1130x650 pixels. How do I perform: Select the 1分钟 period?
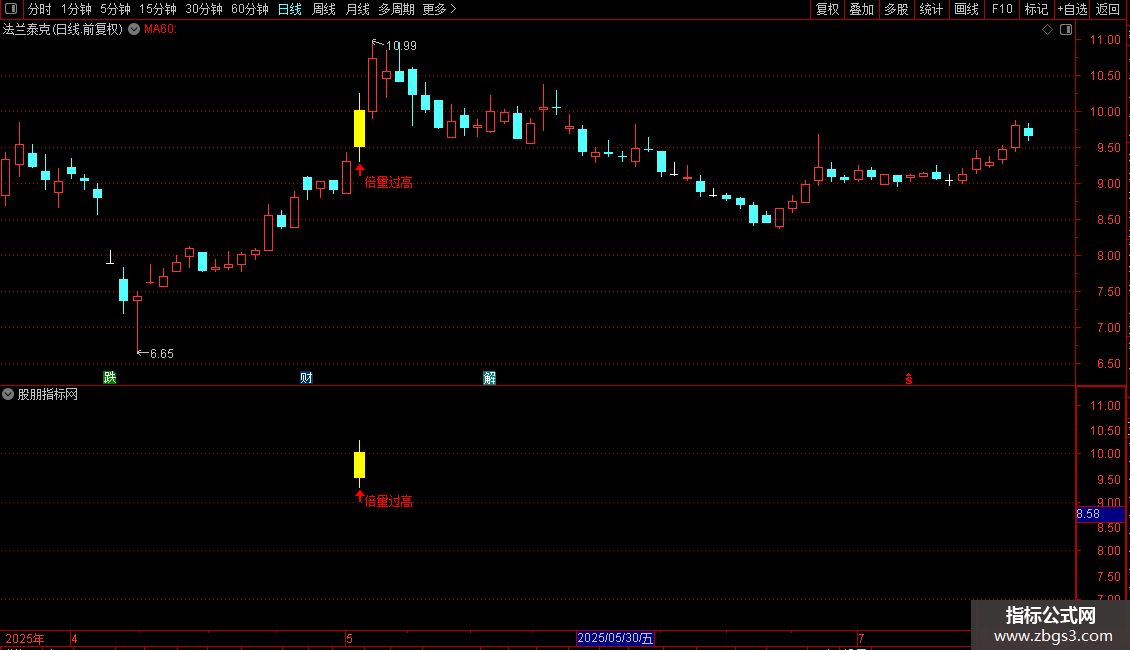tap(76, 9)
